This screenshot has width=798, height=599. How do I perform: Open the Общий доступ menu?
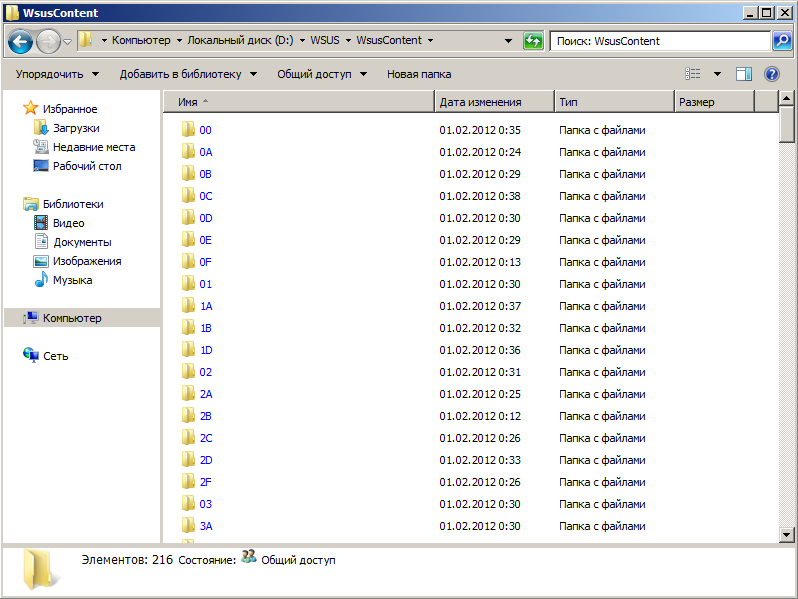(x=321, y=74)
